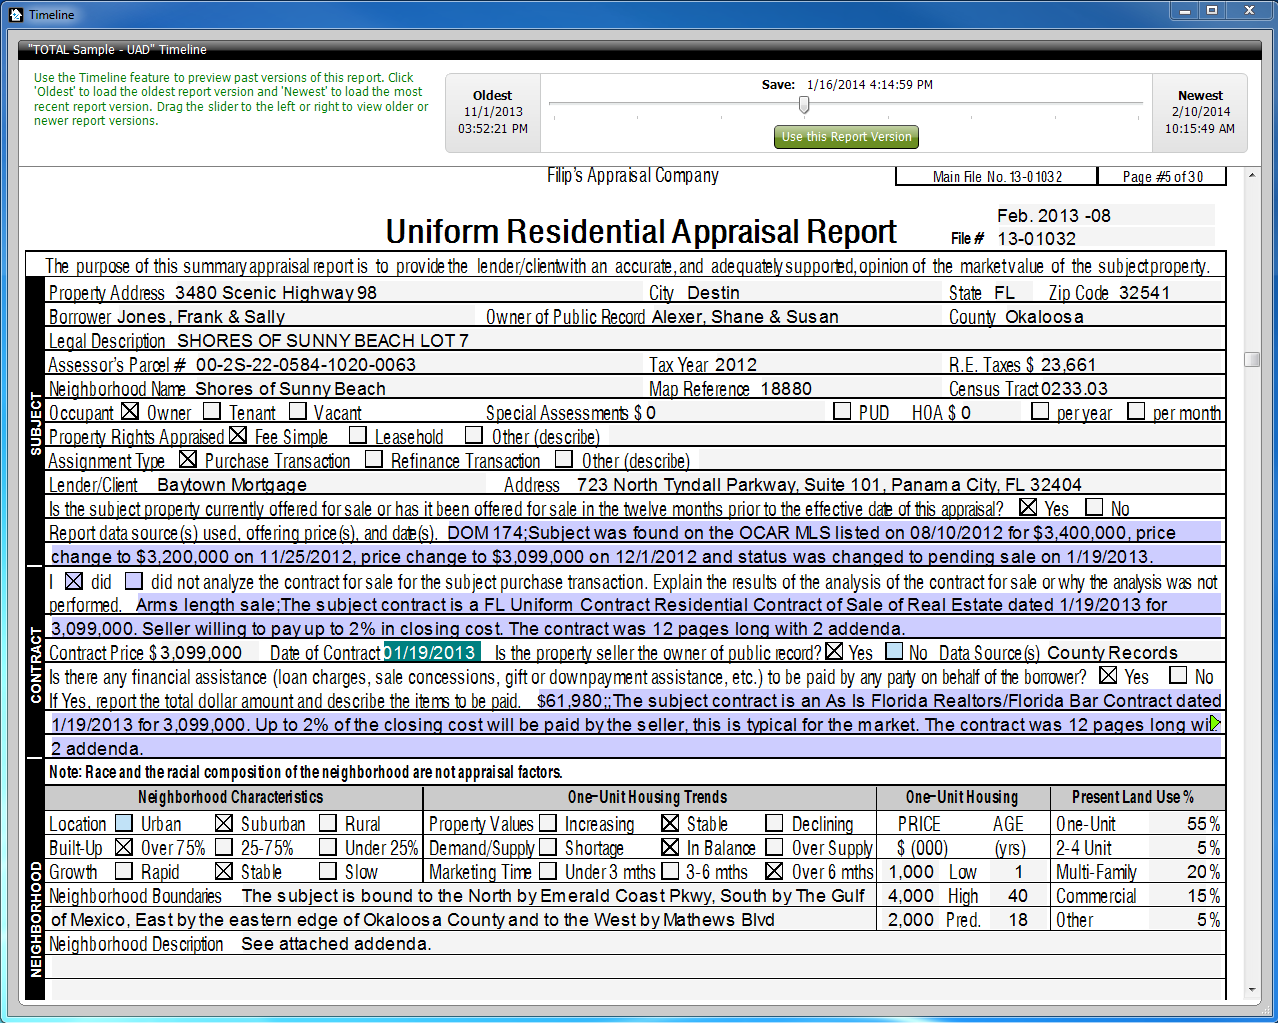Load the Oldest report version
This screenshot has width=1278, height=1023.
493,112
